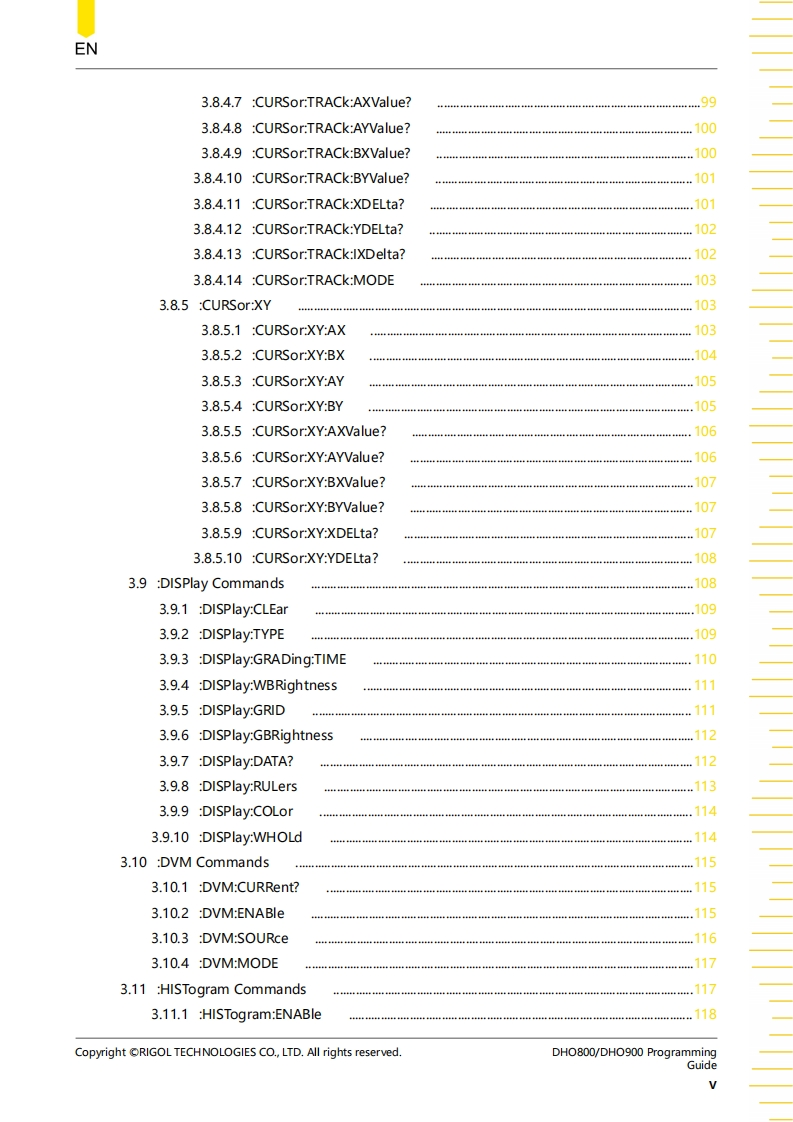Select the :DISPlay:RULers entry
793x1122 pixels.
(x=247, y=786)
